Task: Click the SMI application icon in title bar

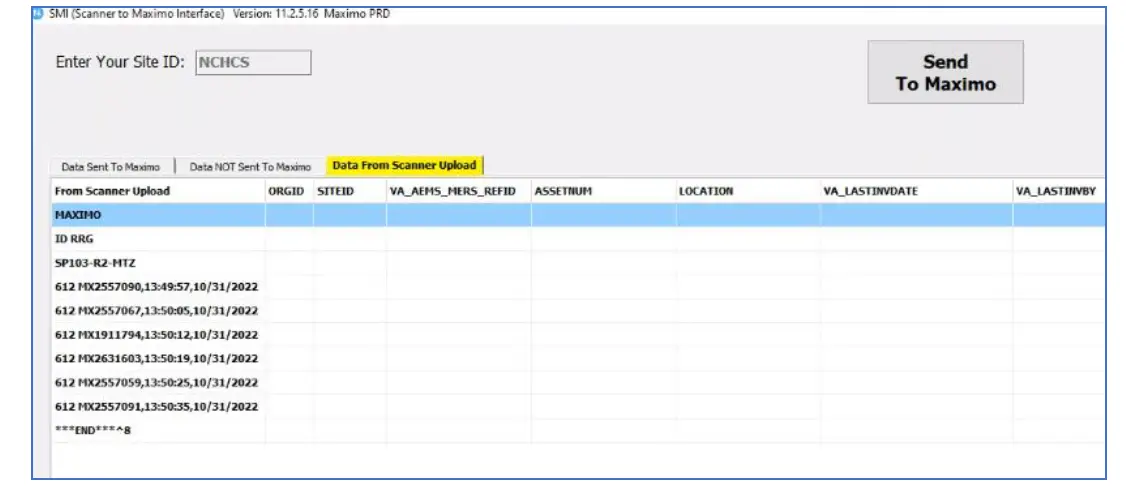Action: [39, 13]
